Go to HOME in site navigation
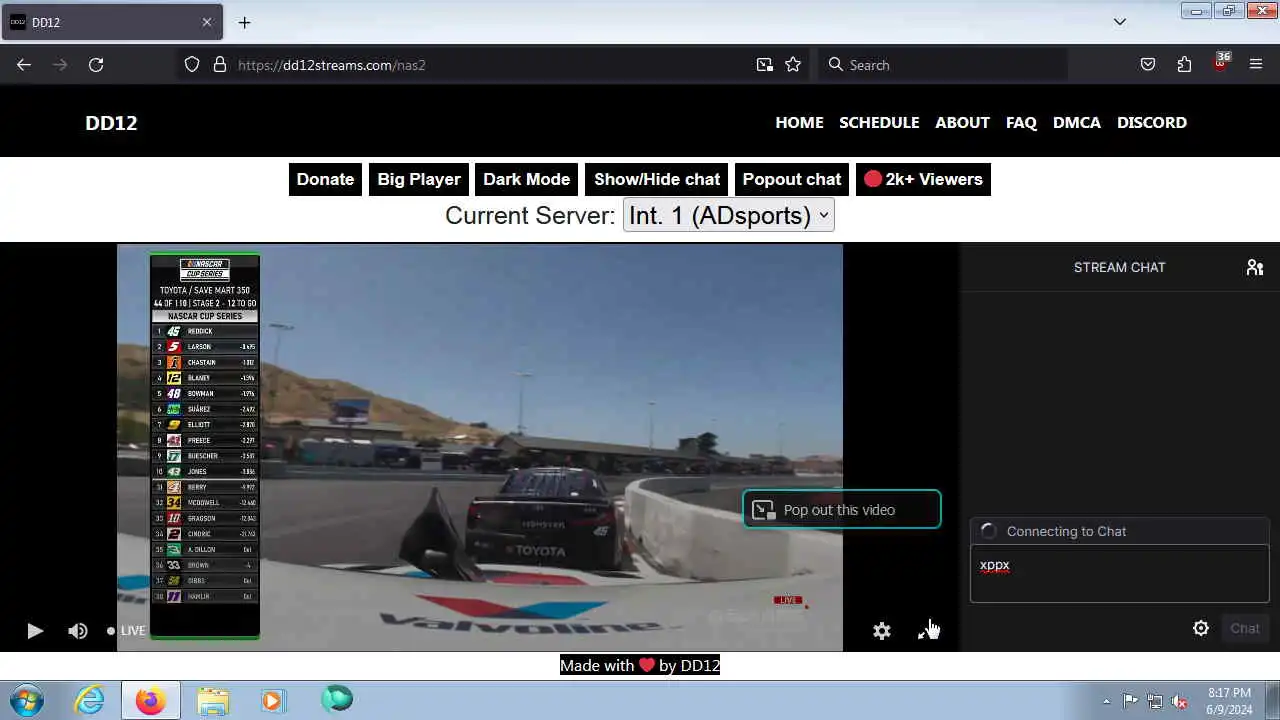Image resolution: width=1280 pixels, height=720 pixels. coord(799,122)
